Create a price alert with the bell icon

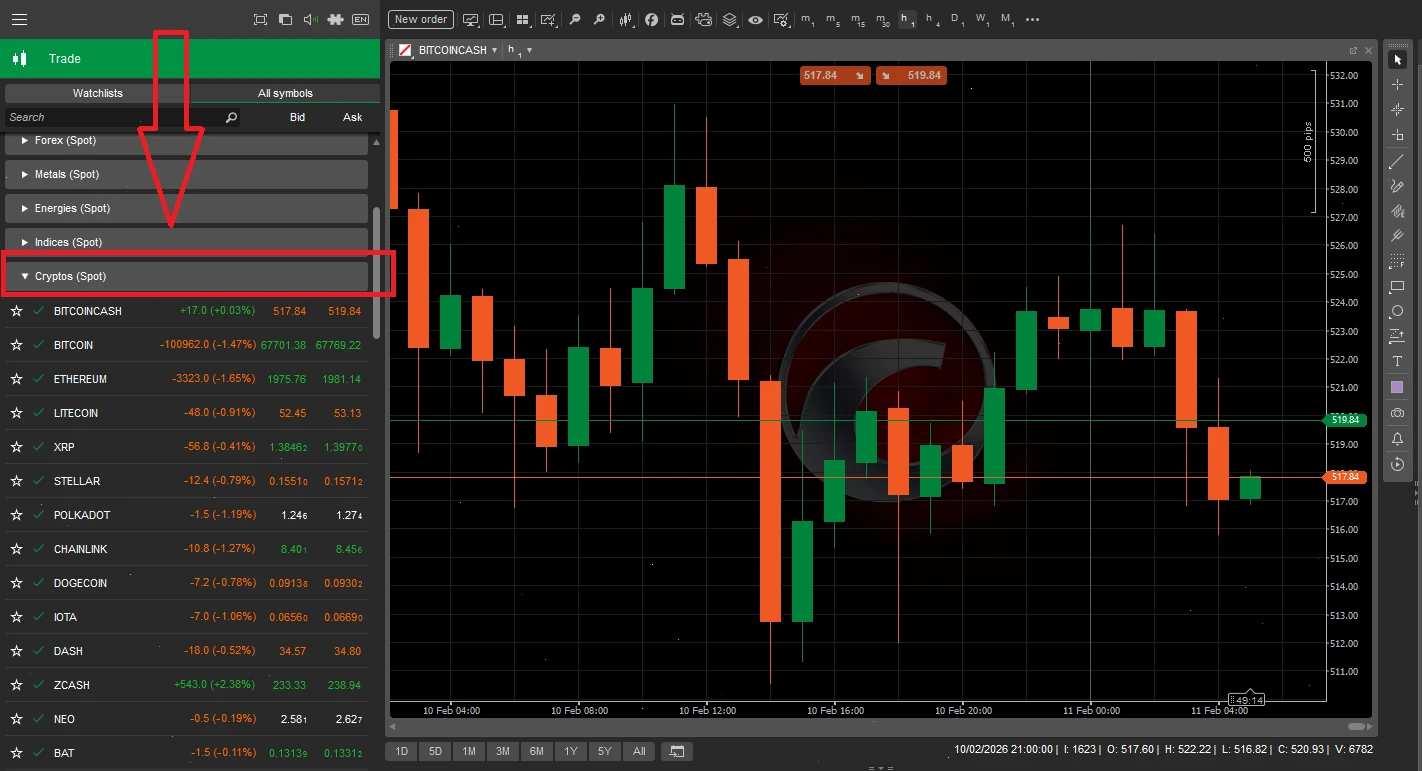[1397, 438]
